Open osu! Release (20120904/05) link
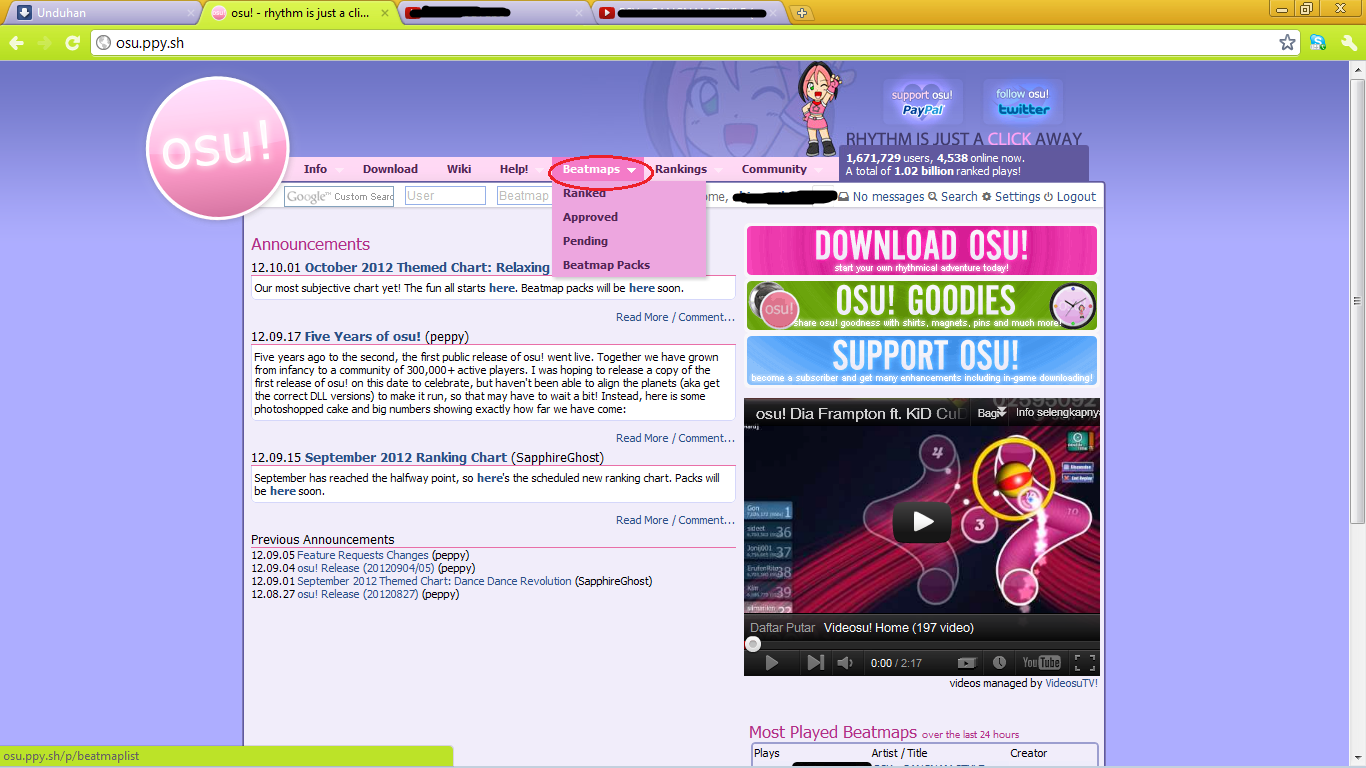 point(366,568)
